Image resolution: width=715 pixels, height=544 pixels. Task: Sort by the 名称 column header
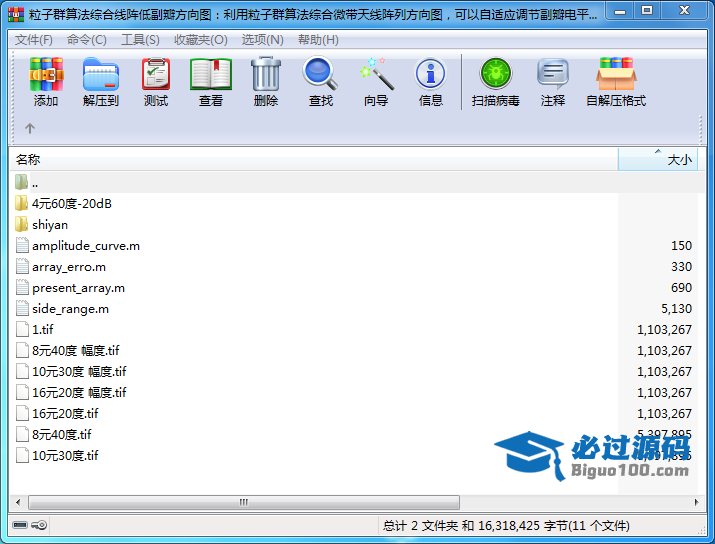(x=314, y=159)
